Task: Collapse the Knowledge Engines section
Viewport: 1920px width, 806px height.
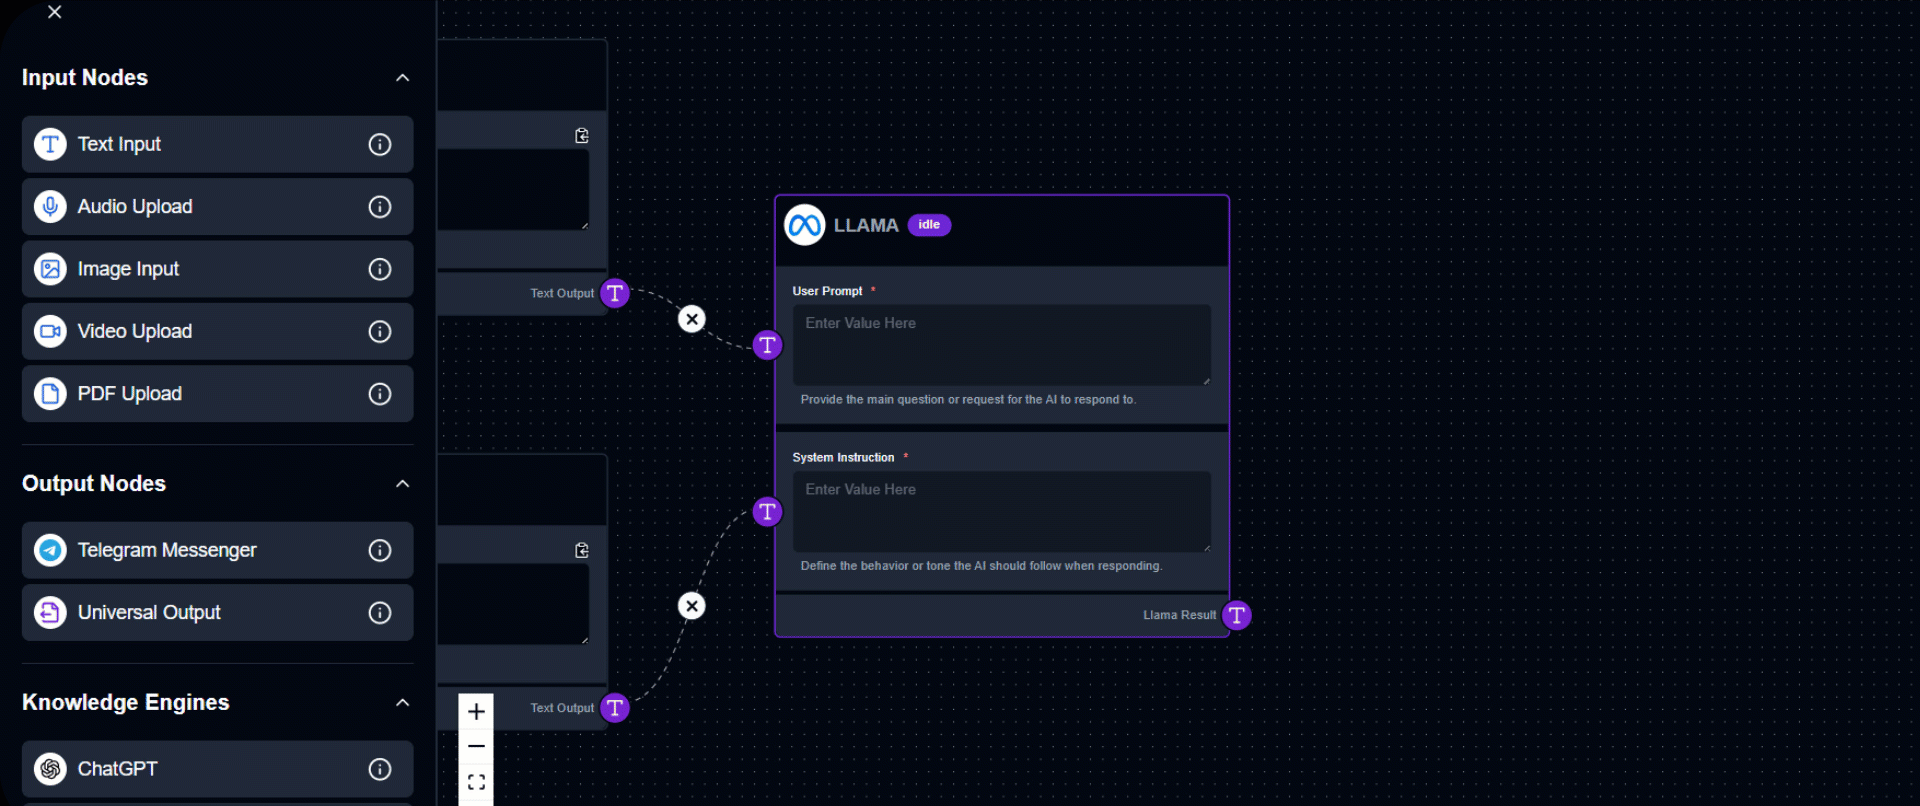Action: click(x=403, y=703)
